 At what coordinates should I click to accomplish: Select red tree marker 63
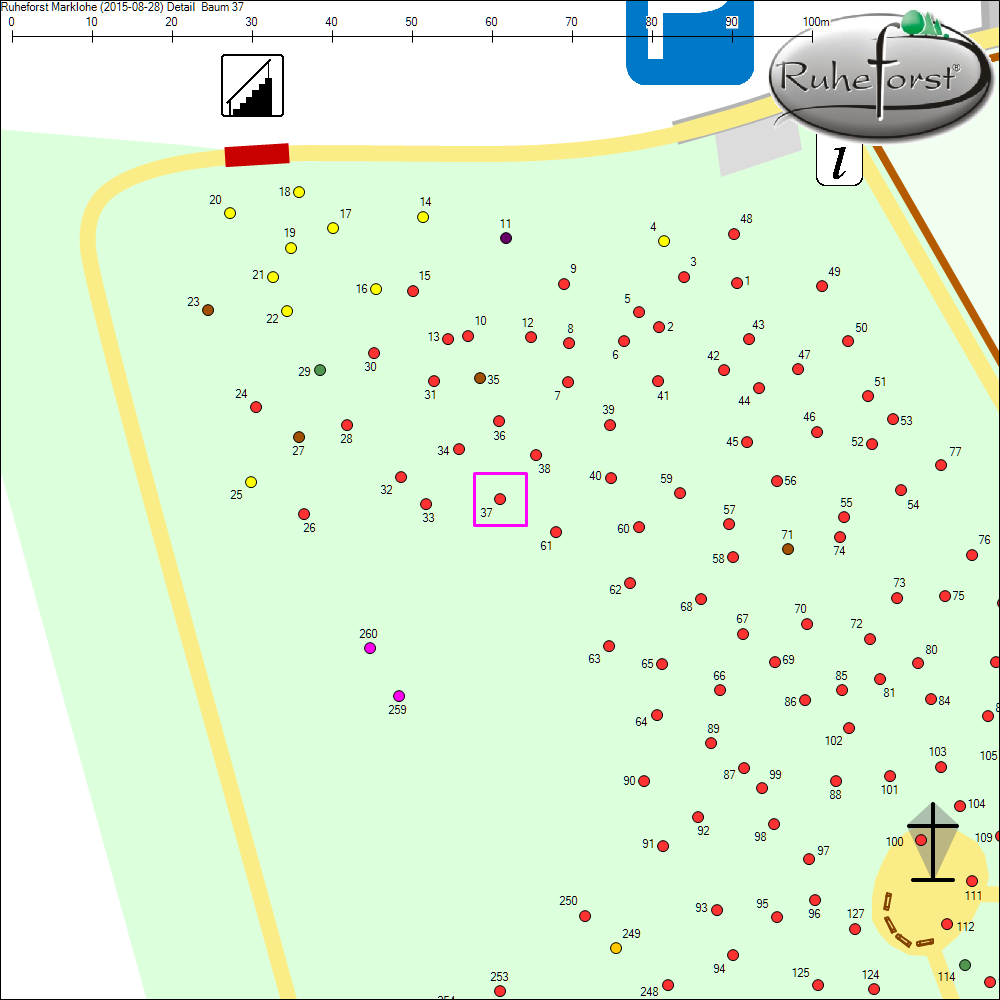[609, 646]
